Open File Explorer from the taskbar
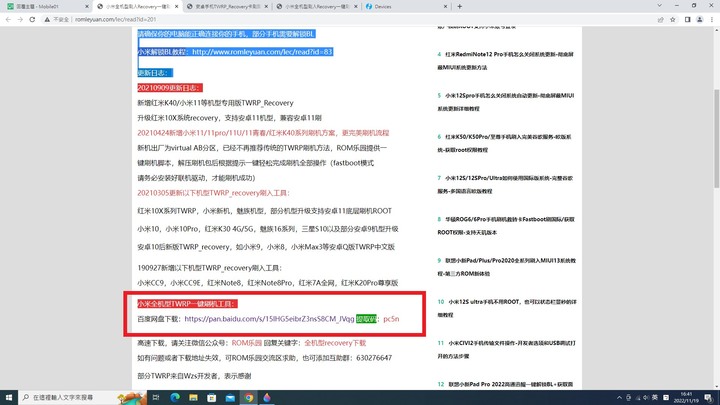 pyautogui.click(x=193, y=397)
